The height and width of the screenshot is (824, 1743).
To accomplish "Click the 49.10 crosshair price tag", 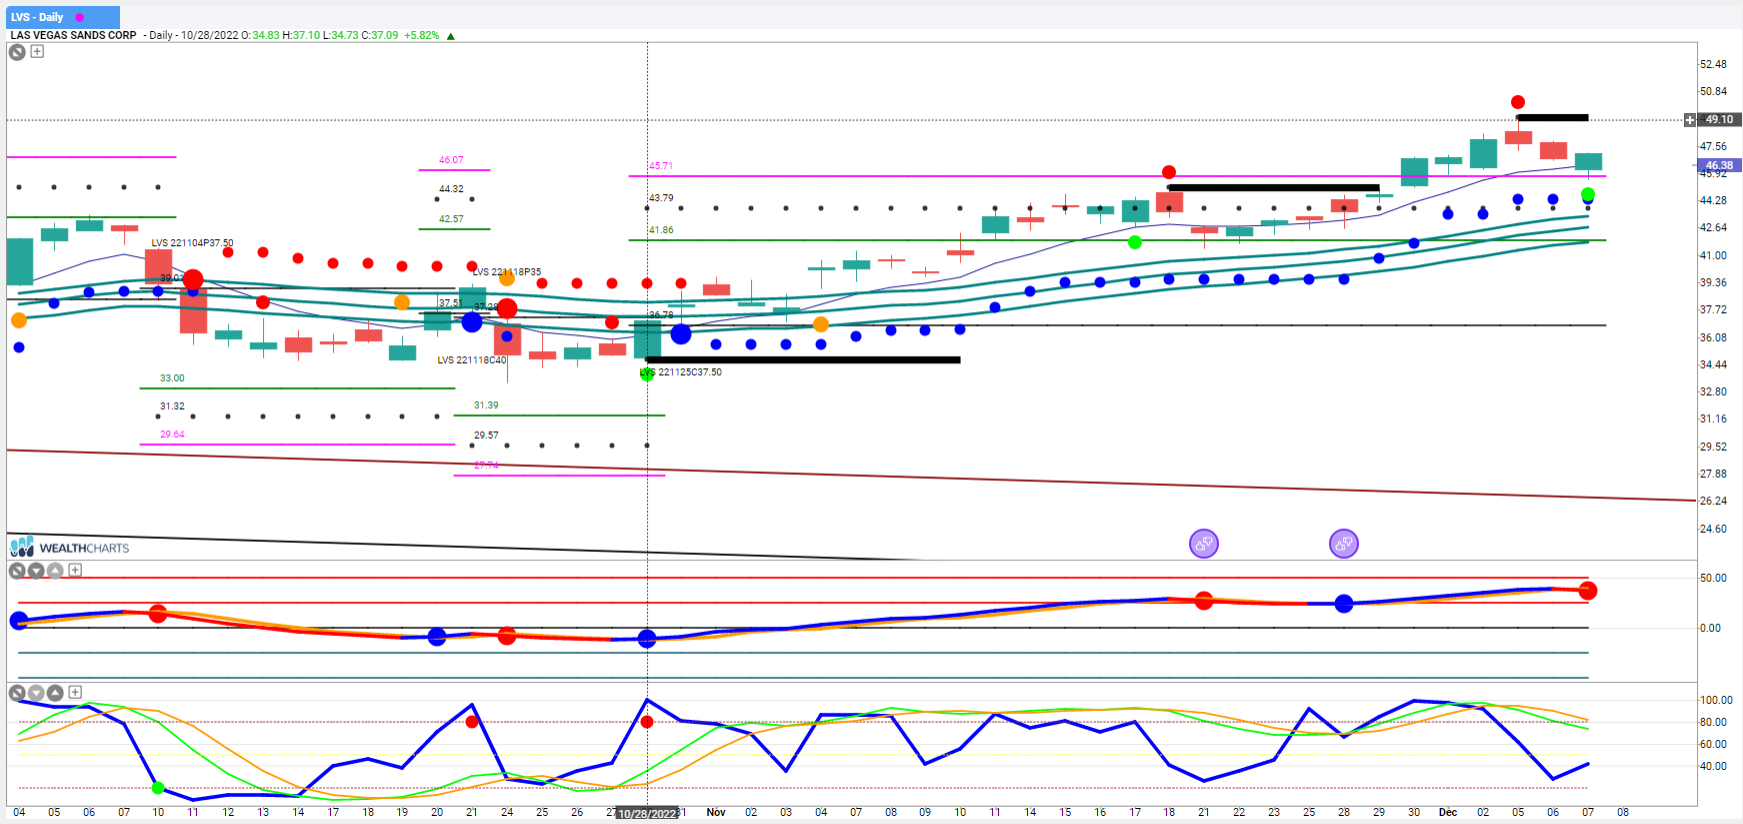I will point(1720,120).
